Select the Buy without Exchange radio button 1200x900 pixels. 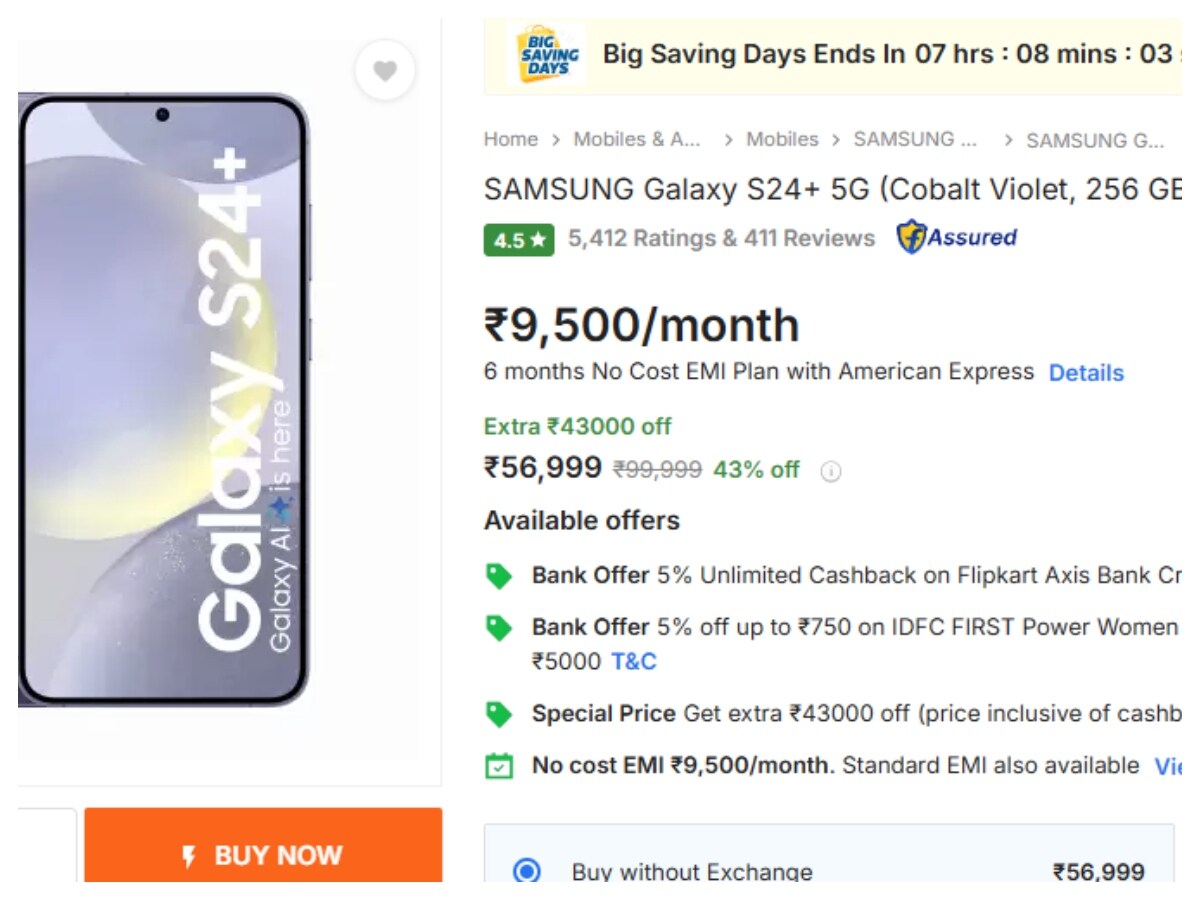coord(526,871)
